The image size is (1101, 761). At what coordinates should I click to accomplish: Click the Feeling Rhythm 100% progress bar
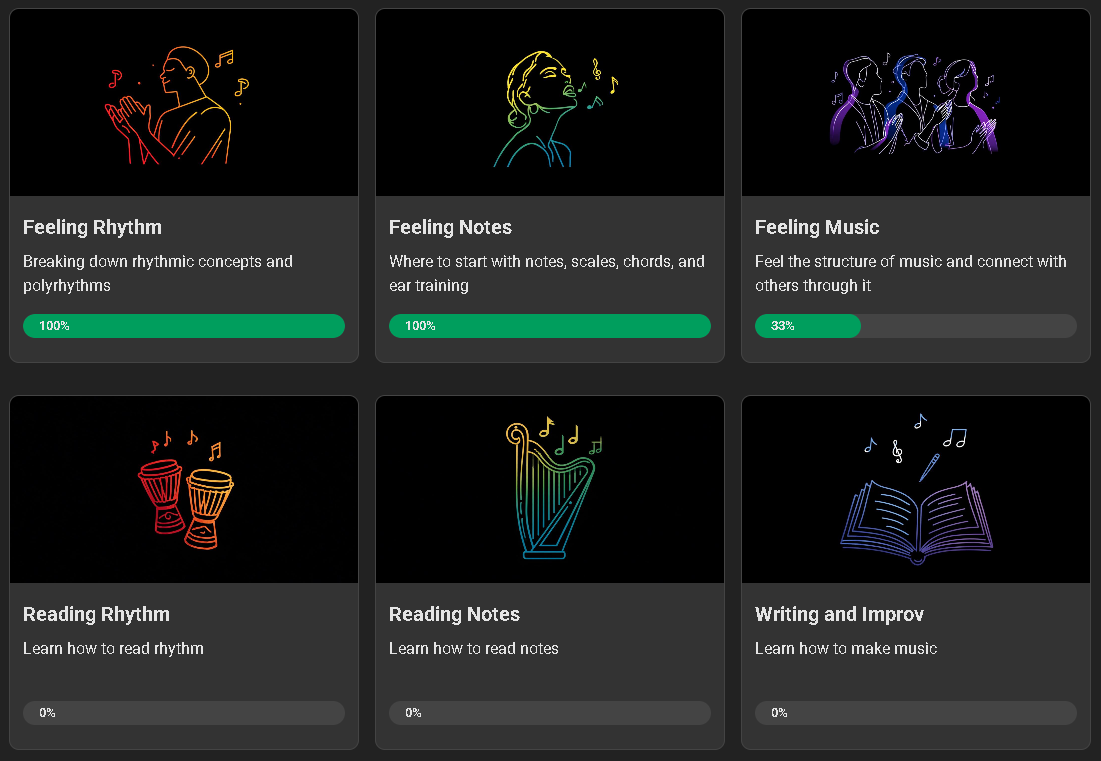coord(184,326)
